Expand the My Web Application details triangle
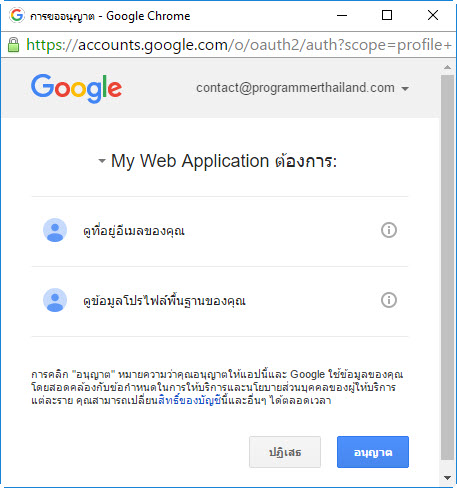This screenshot has height=488, width=457. point(102,161)
